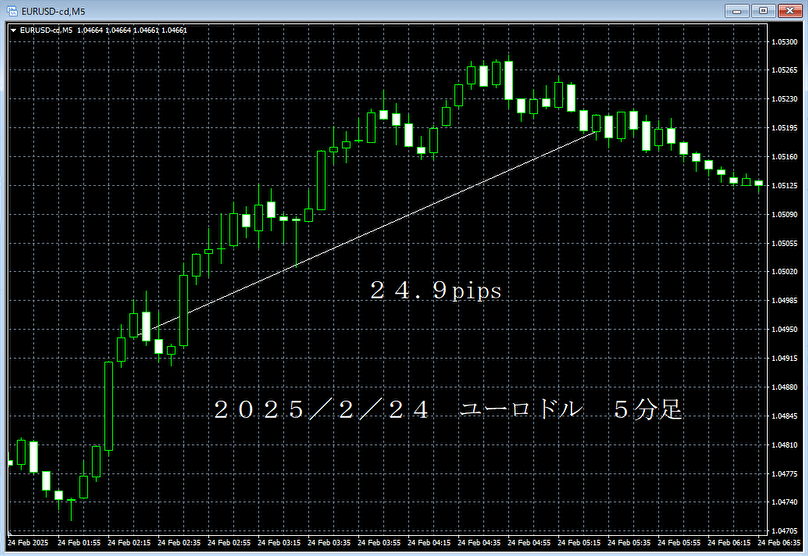Click price level 1.05195 on scale

coord(784,128)
